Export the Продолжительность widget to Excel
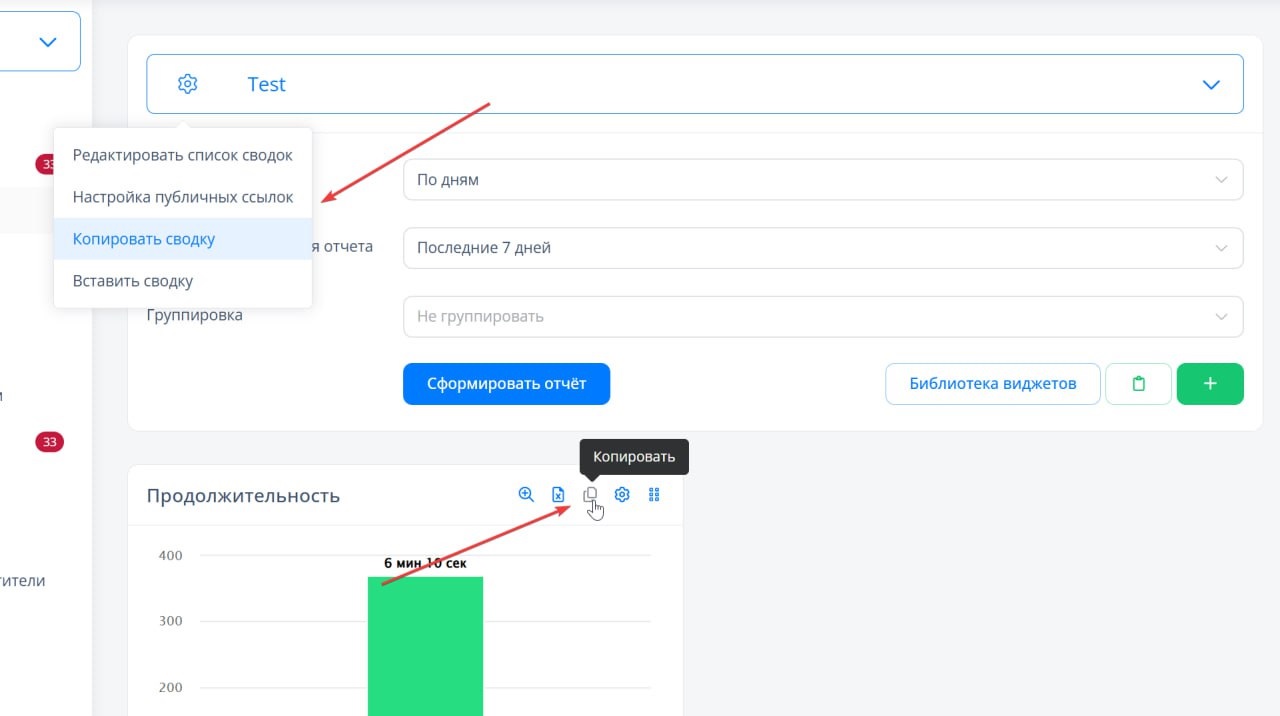 (558, 494)
